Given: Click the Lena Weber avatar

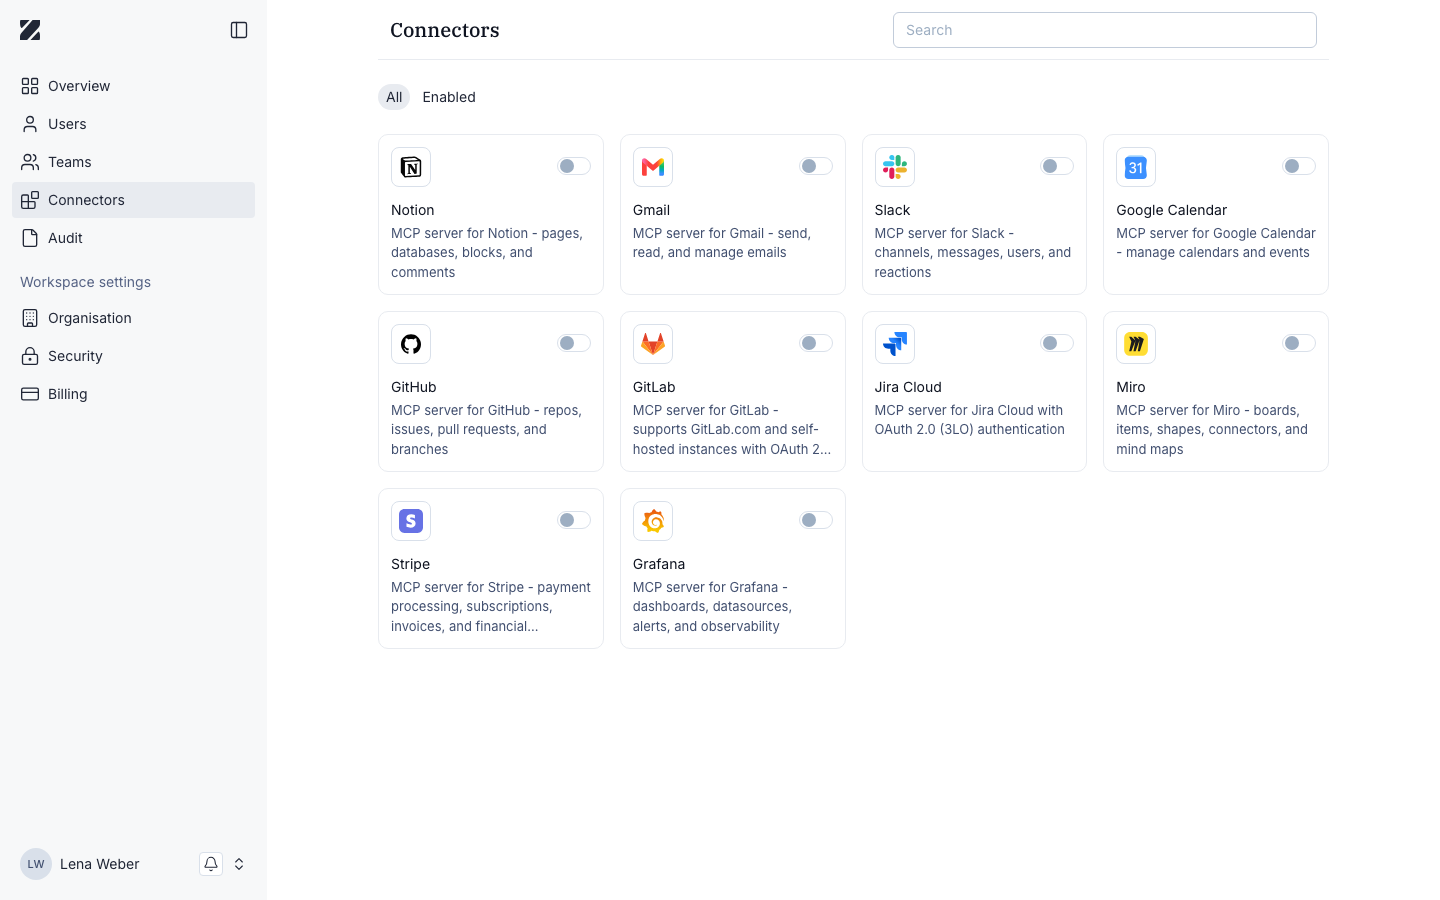Looking at the screenshot, I should (36, 864).
